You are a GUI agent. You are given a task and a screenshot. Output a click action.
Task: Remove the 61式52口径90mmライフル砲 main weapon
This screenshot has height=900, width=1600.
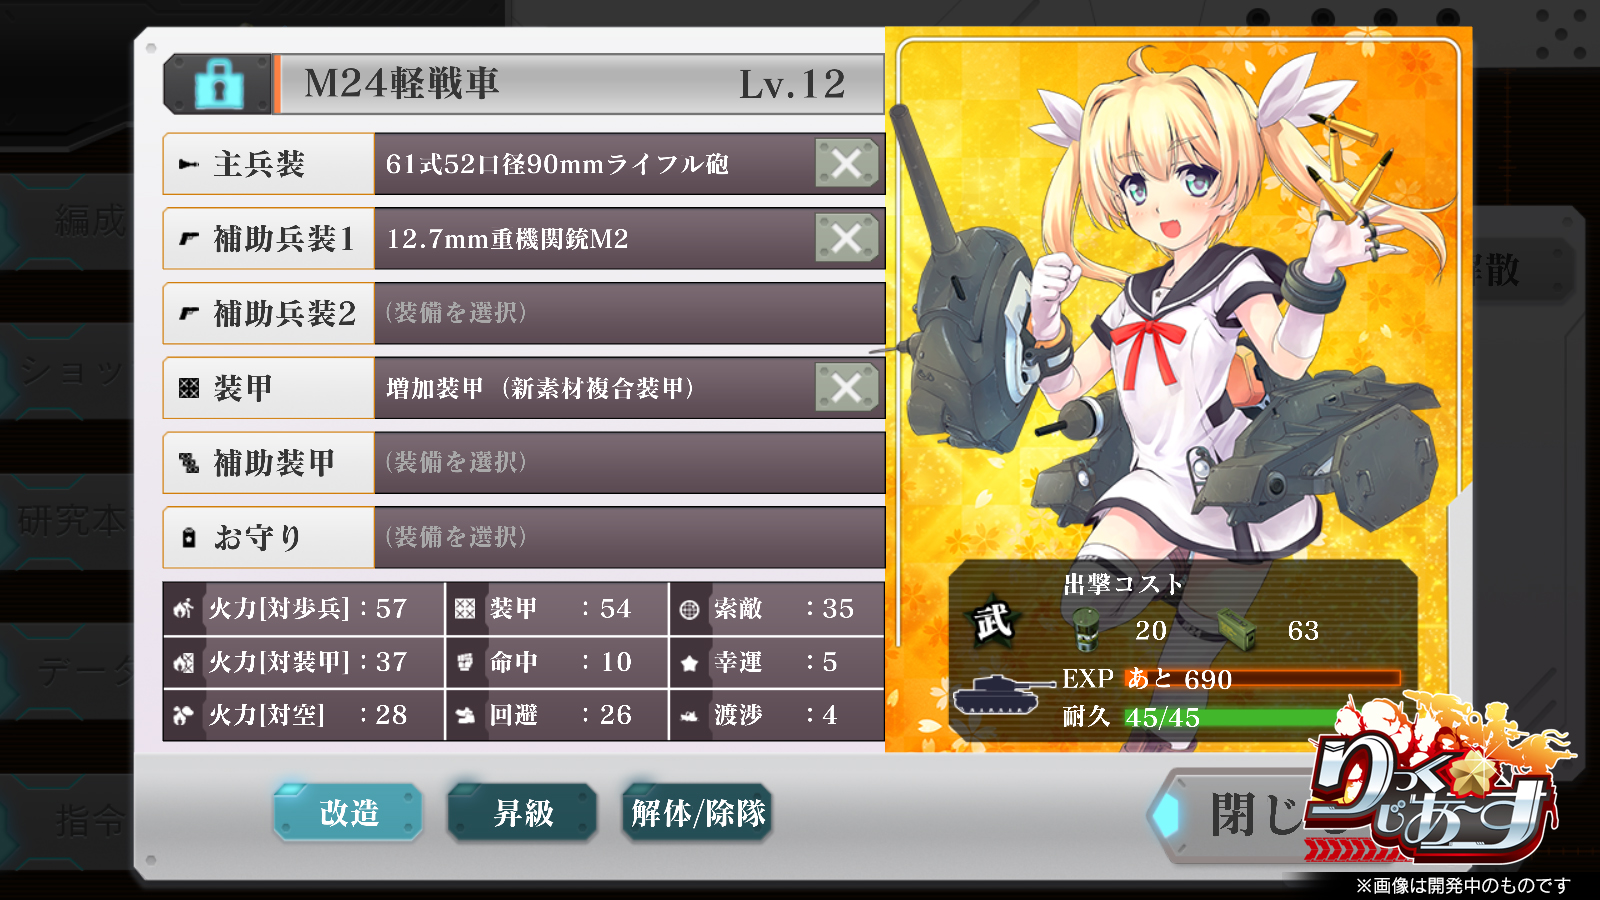(x=846, y=163)
